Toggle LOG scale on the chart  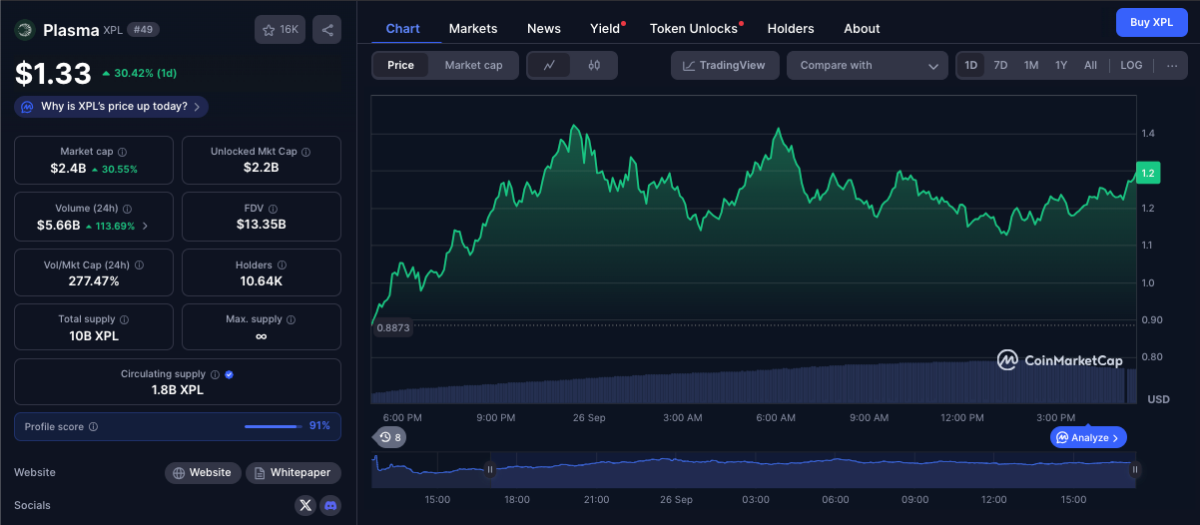coord(1130,66)
